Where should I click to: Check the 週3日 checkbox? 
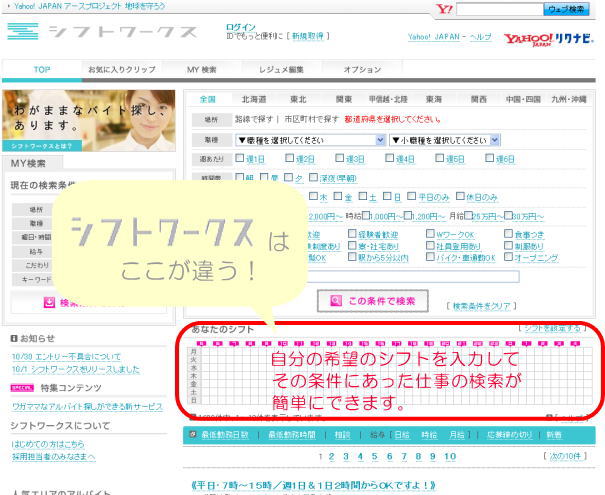click(340, 158)
